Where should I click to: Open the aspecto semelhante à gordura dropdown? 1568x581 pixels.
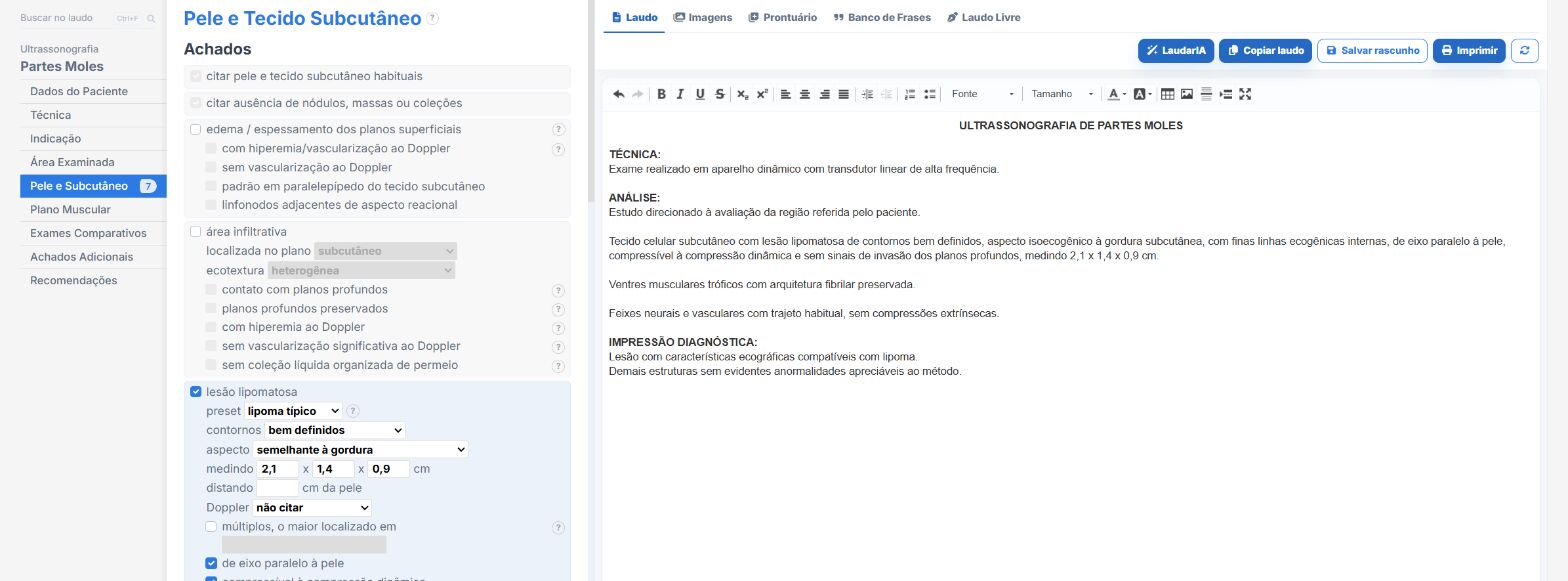[360, 450]
